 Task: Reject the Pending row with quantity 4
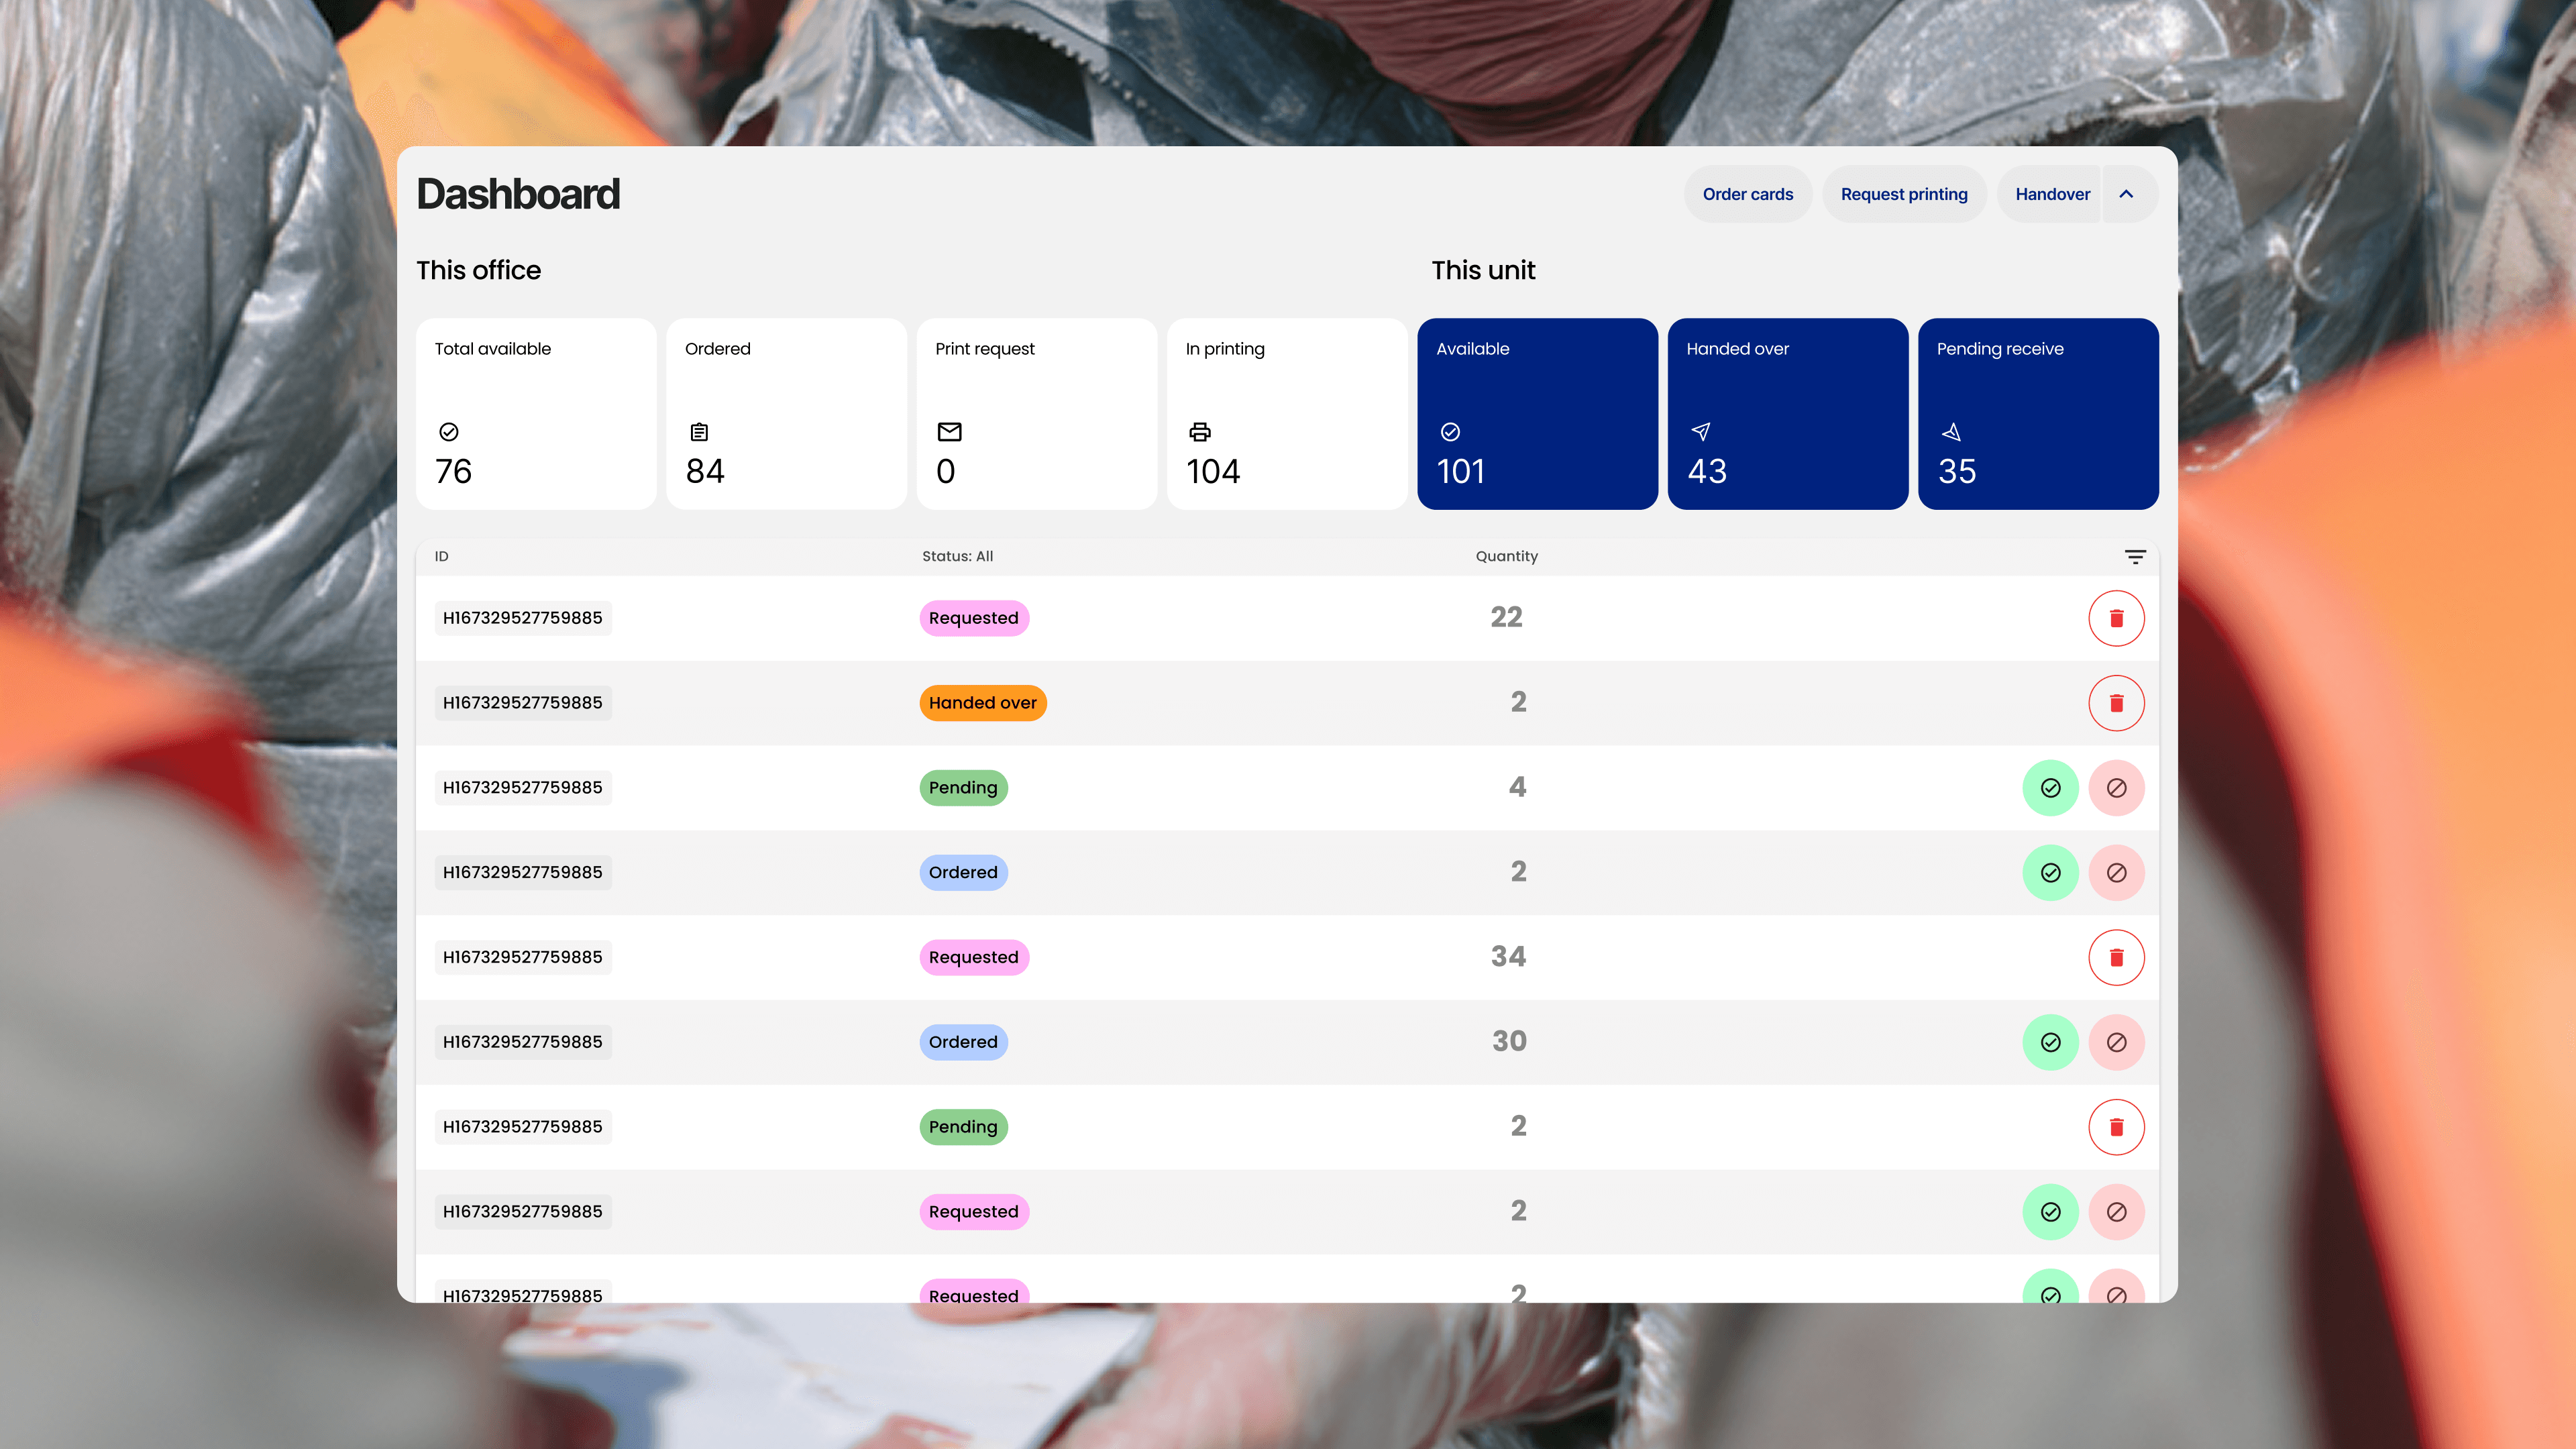coord(2116,788)
